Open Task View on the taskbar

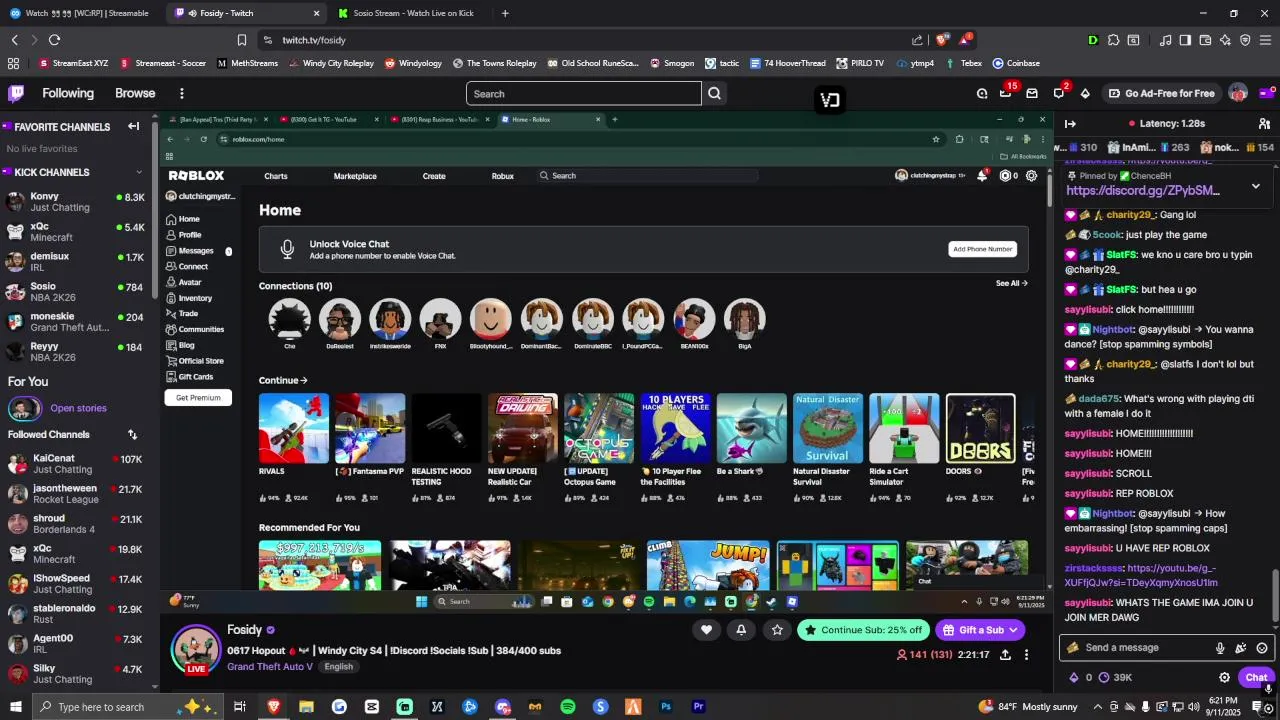pos(240,707)
